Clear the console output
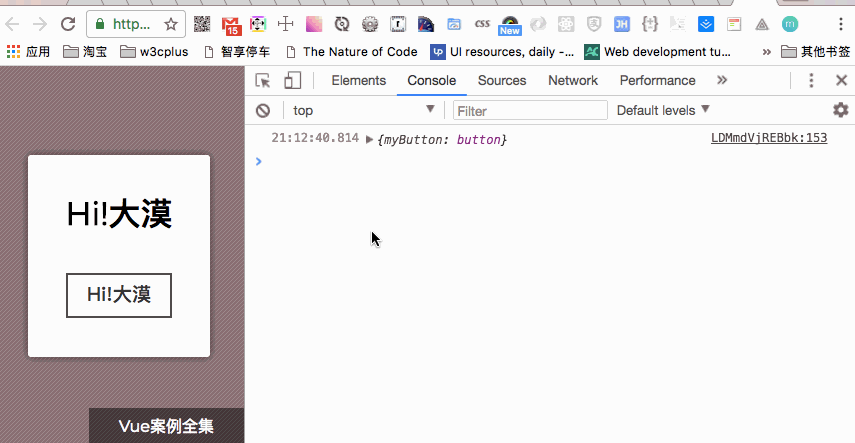Screen dimensions: 855x443 (263, 111)
